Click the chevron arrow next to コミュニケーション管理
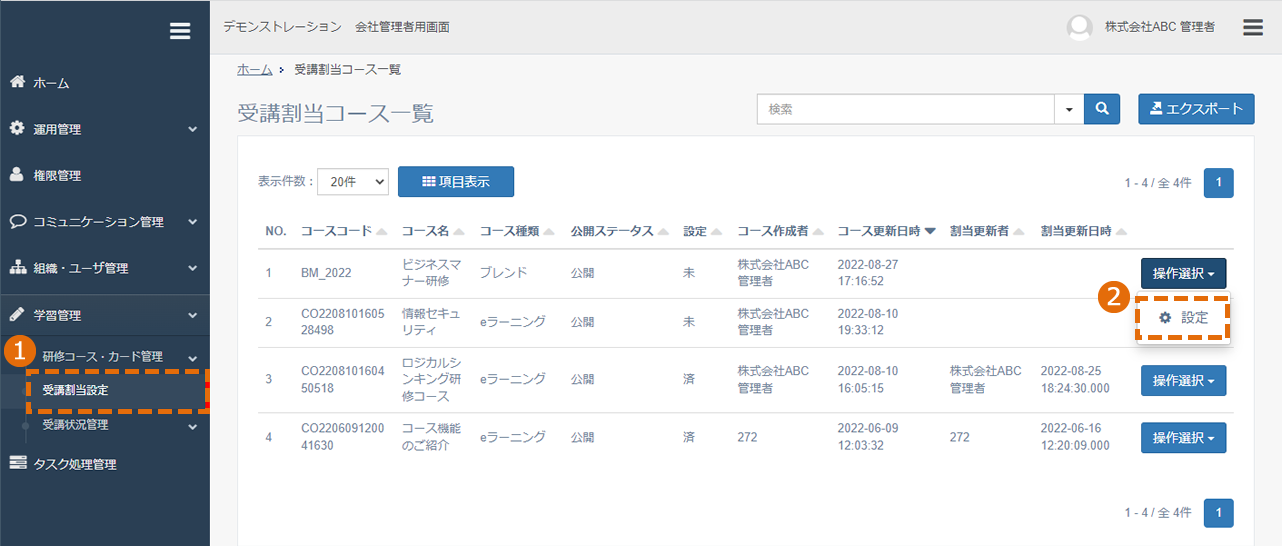Screen dimensions: 1282x546 pyautogui.click(x=192, y=222)
